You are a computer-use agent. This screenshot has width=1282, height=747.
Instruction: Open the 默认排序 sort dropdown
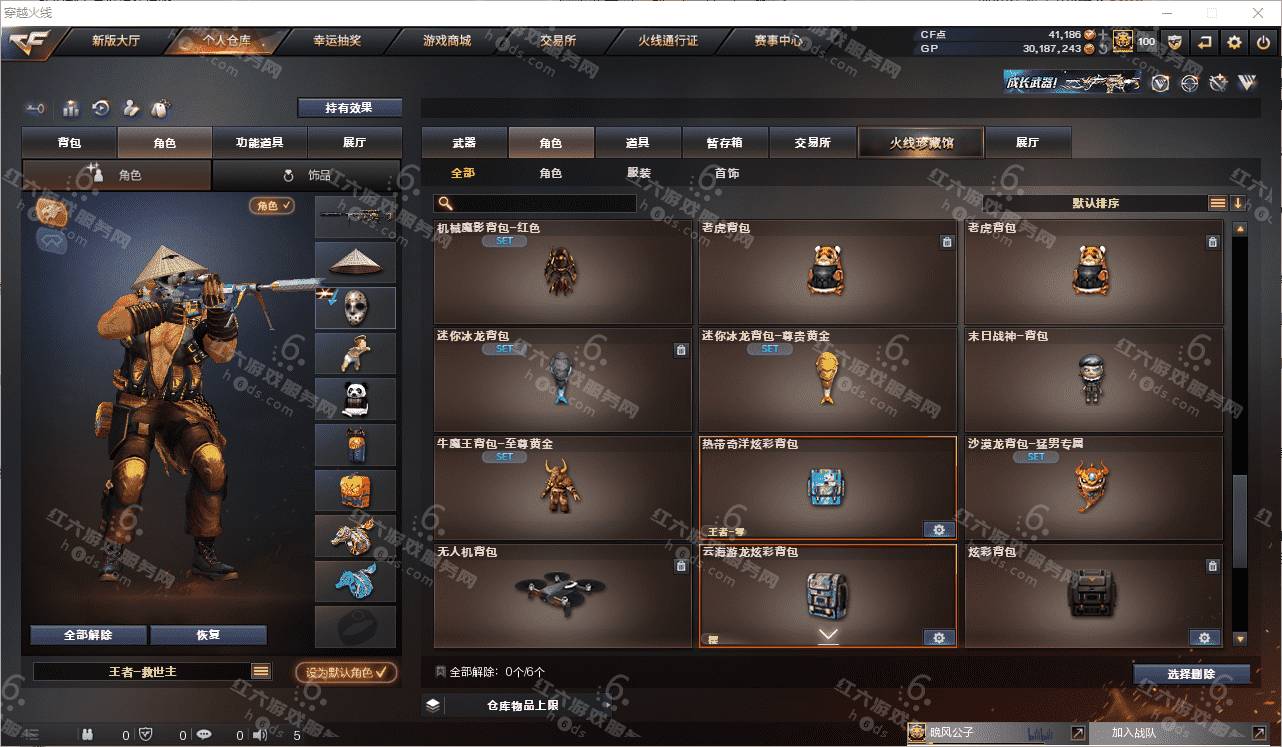(1095, 203)
